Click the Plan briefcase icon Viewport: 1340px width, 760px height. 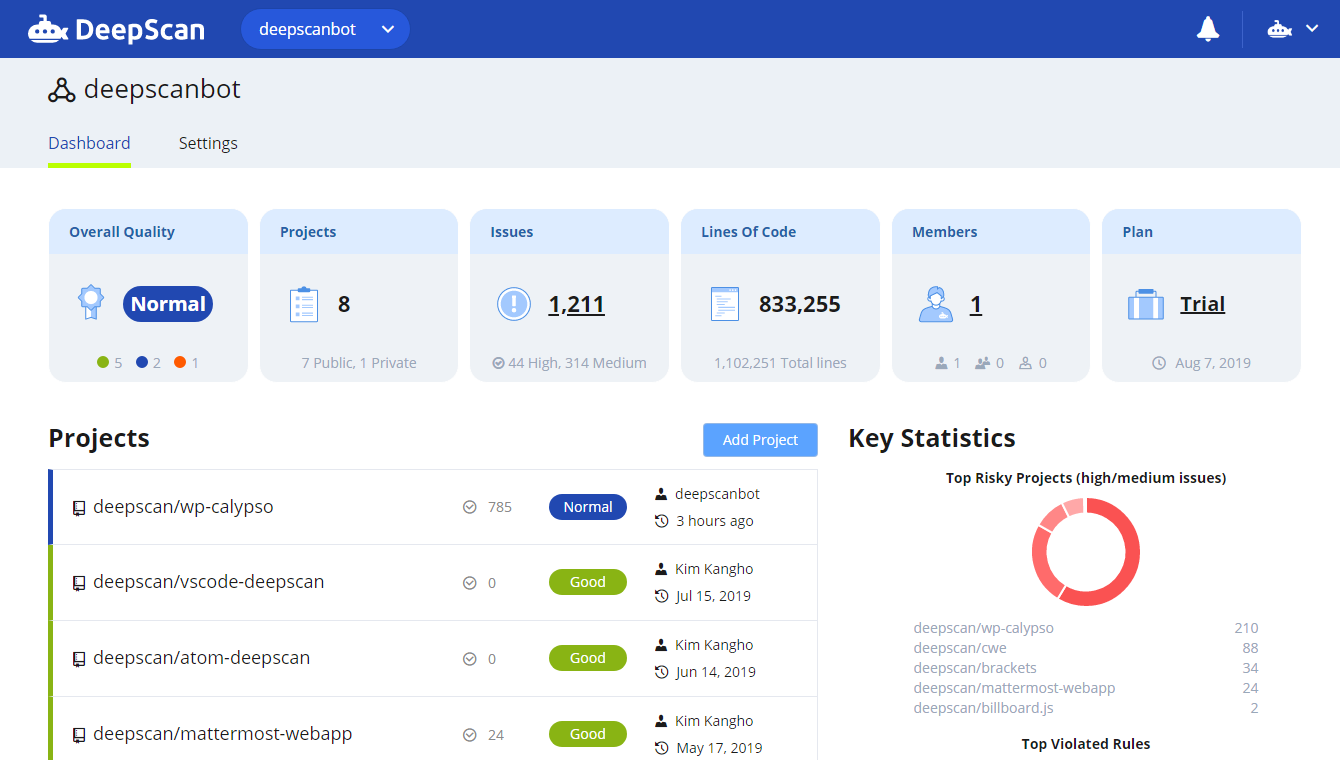point(1145,304)
